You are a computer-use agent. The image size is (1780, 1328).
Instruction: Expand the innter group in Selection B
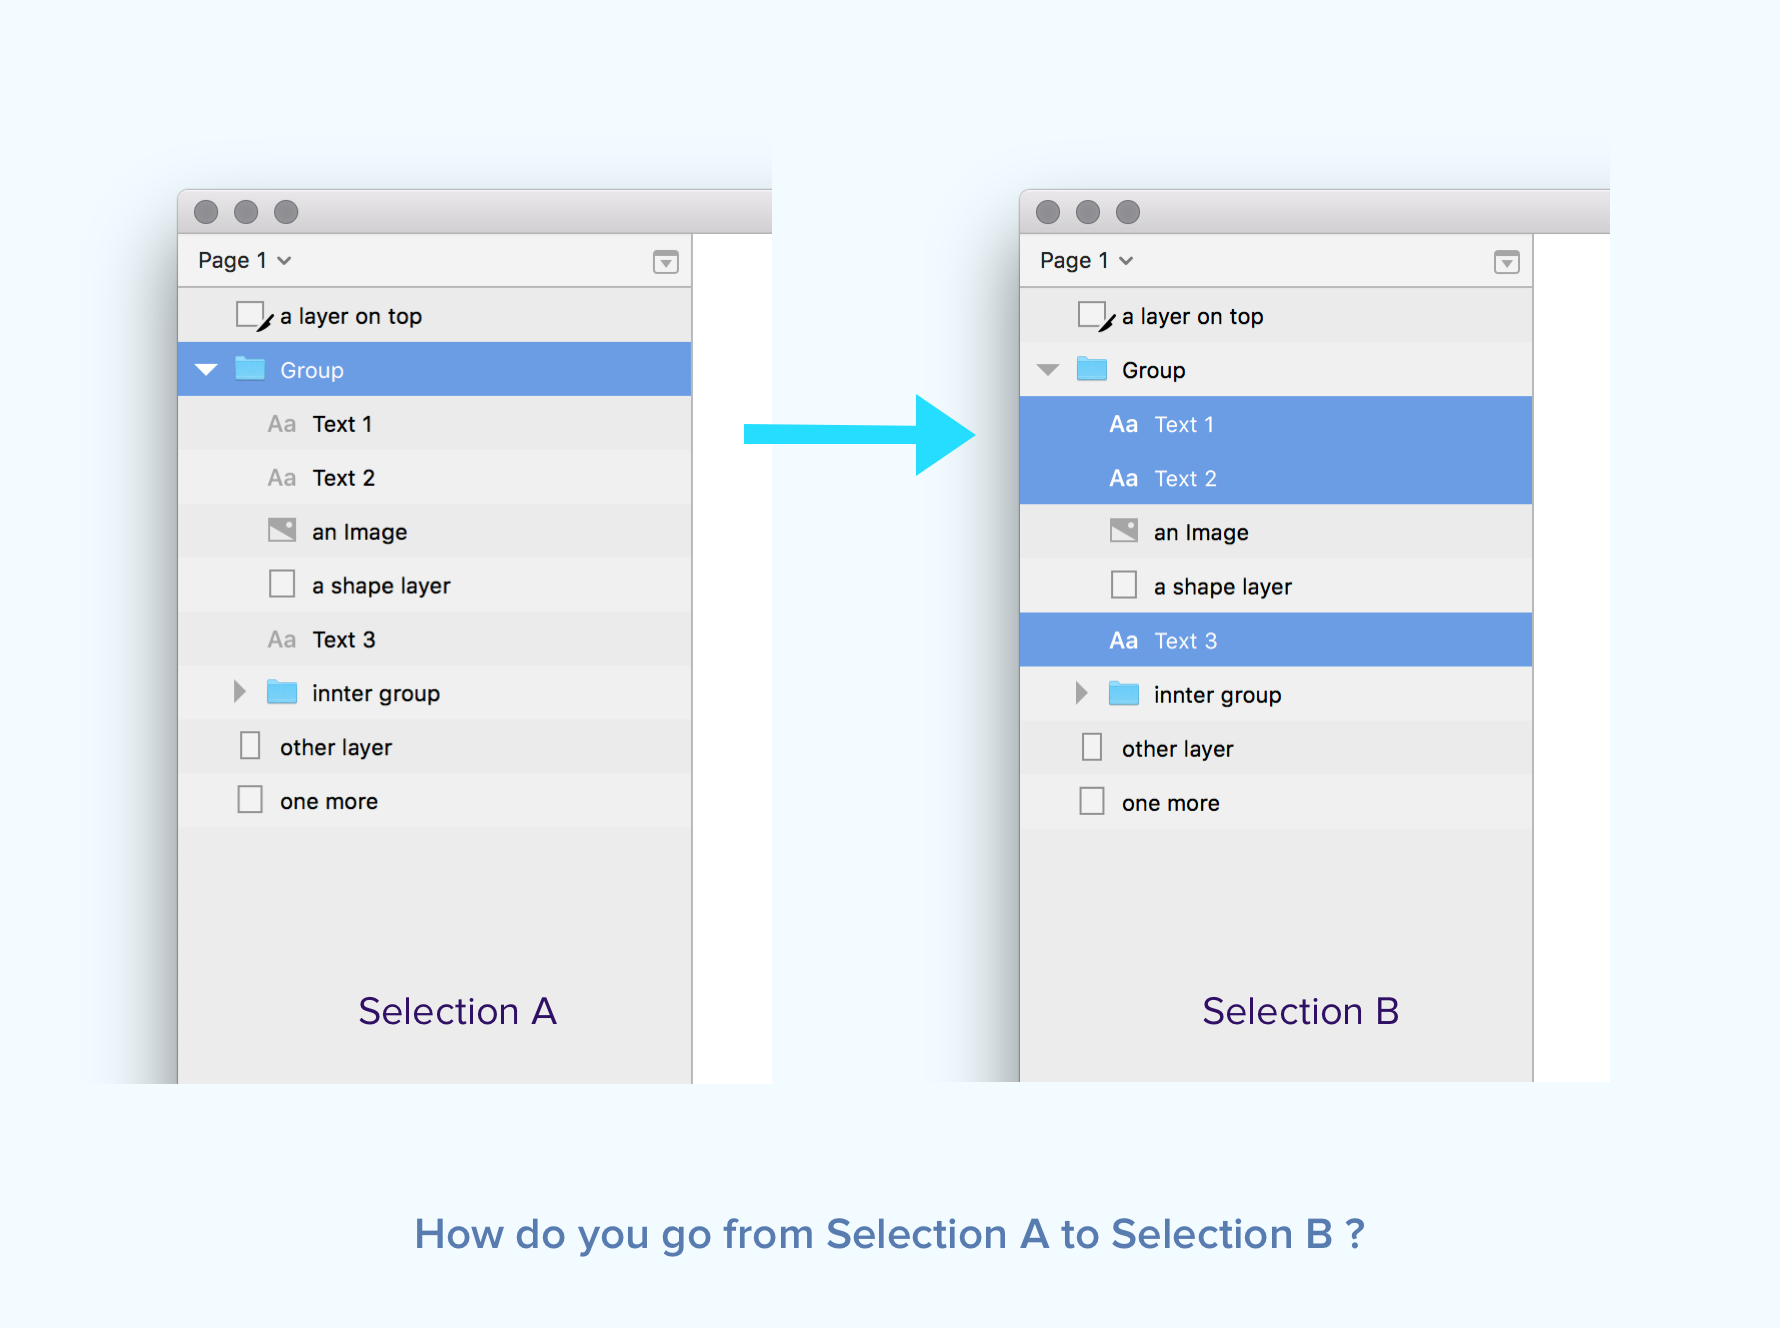point(1081,693)
